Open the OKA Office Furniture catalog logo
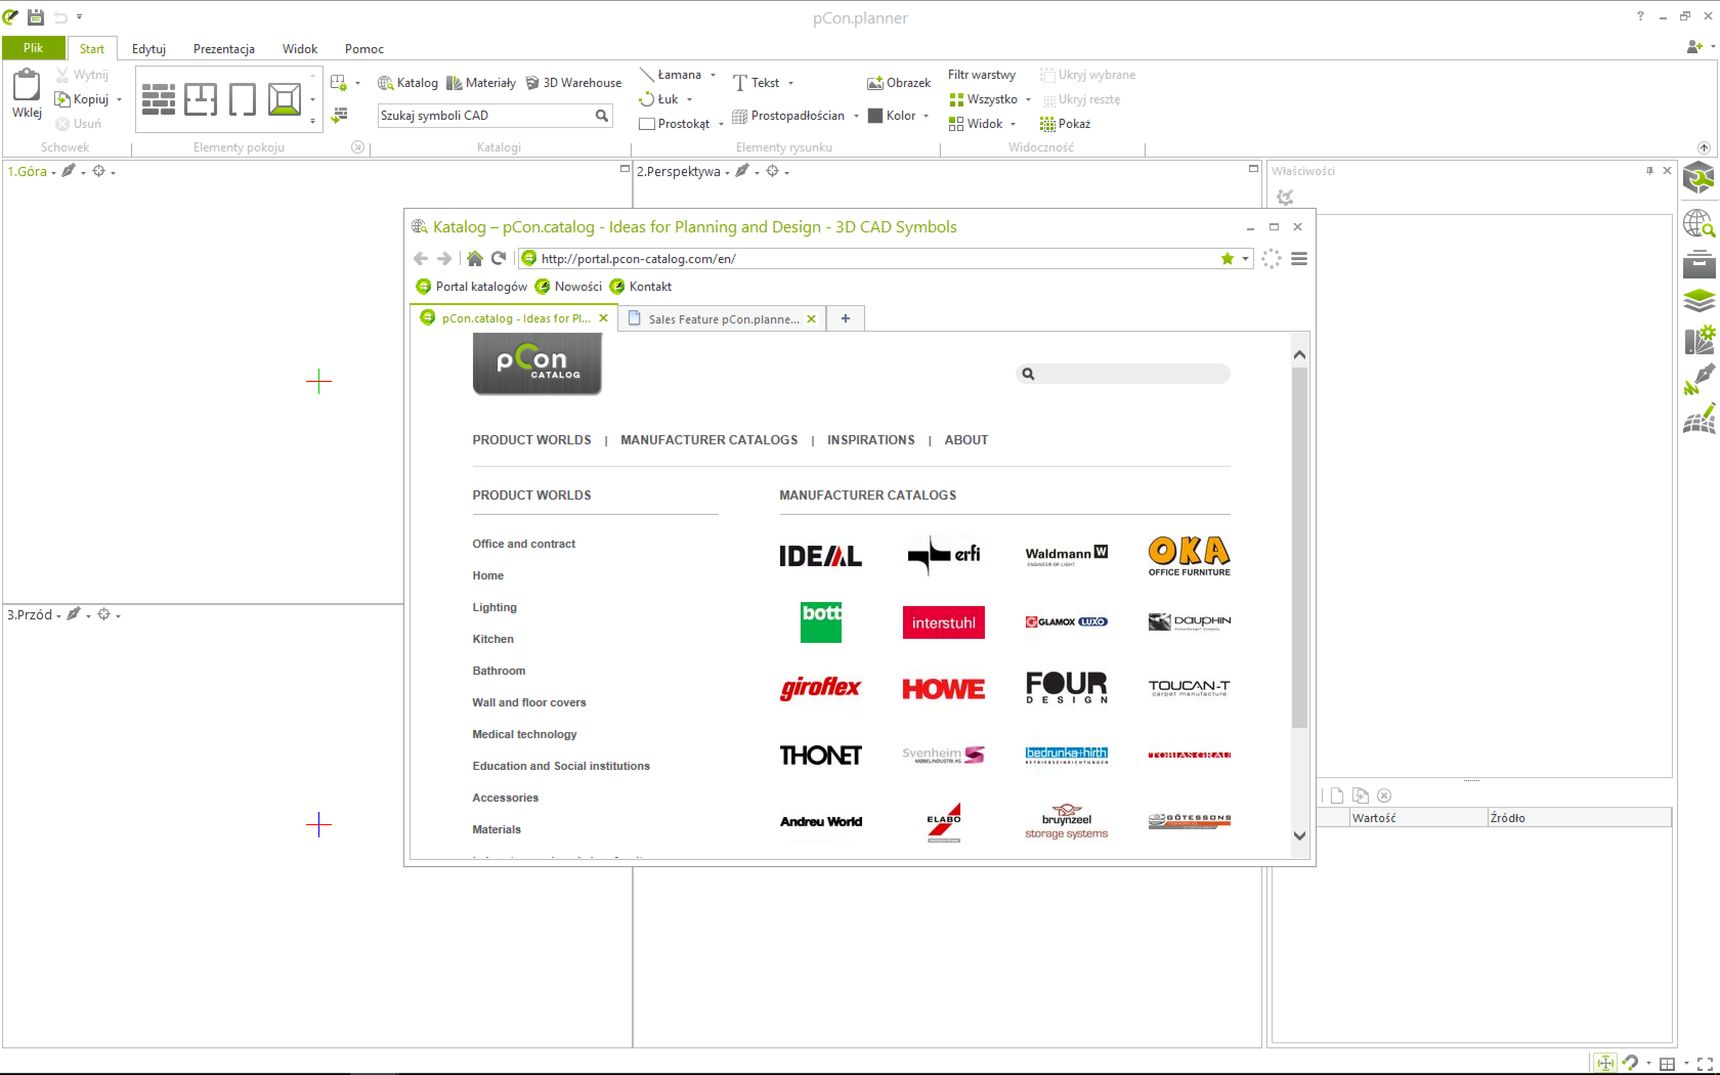This screenshot has width=1720, height=1075. tap(1189, 556)
